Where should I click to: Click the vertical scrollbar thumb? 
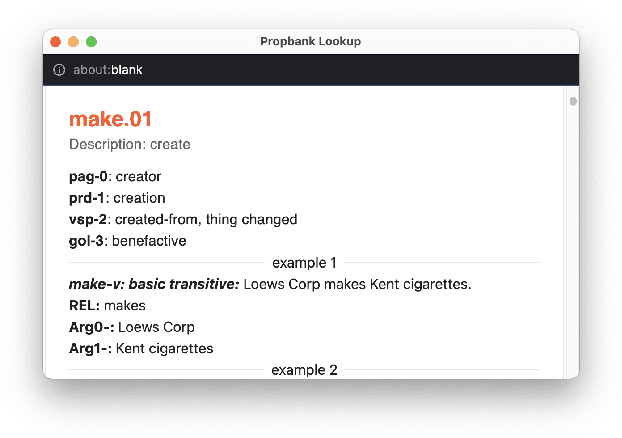573,101
